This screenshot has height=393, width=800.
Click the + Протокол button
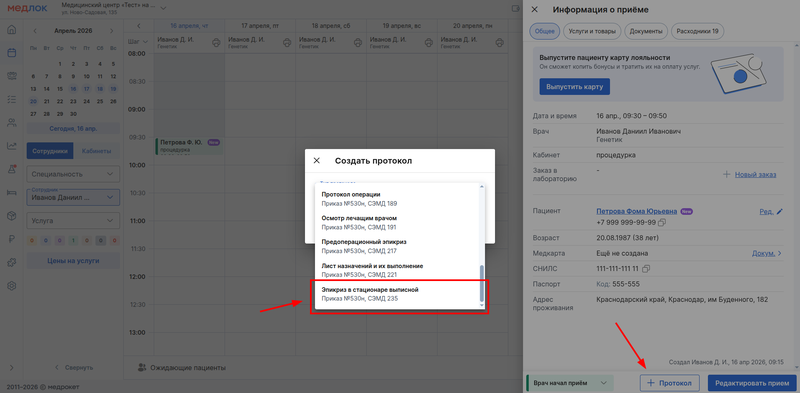point(669,383)
